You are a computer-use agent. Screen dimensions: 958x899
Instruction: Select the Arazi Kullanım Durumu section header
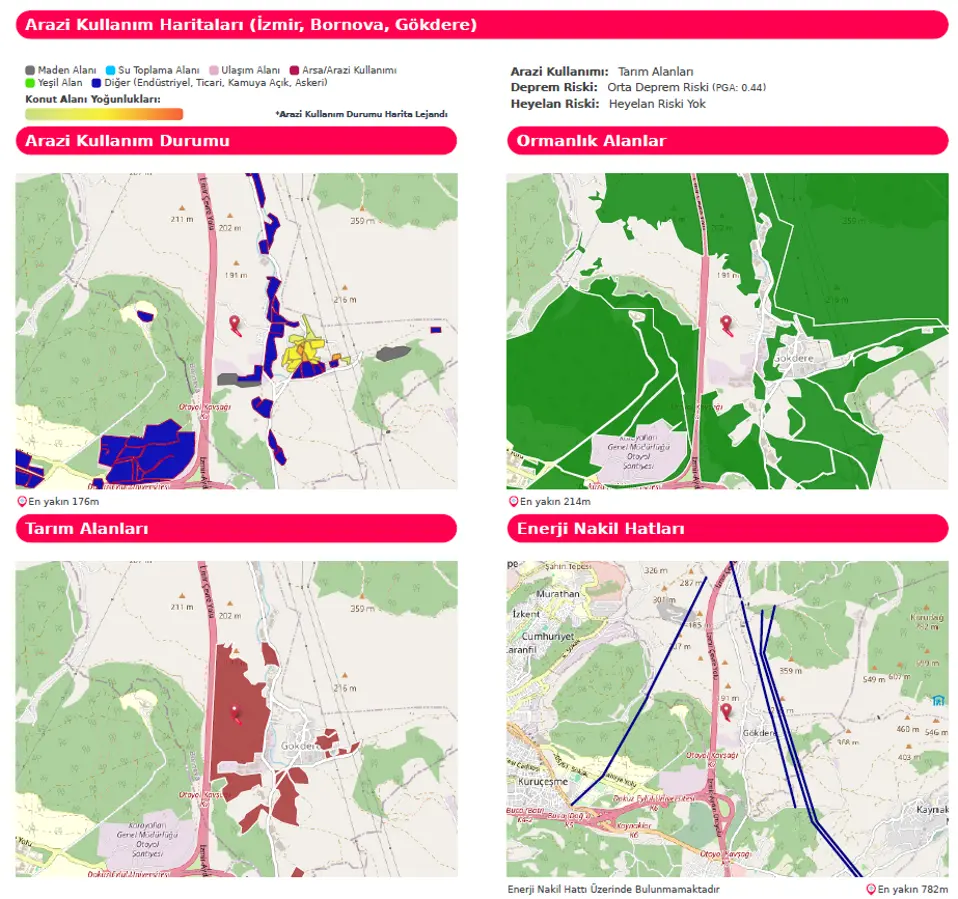236,141
